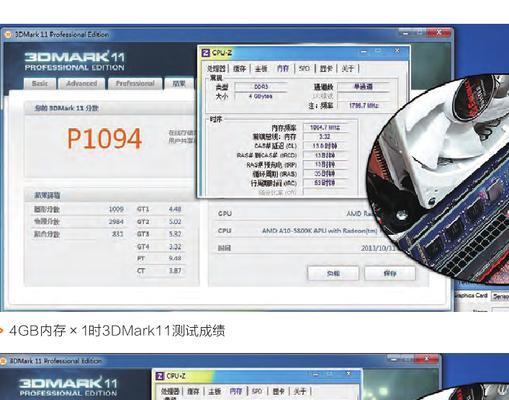Close the upper CPU-Z window
This screenshot has height=400, width=509.
tap(397, 51)
